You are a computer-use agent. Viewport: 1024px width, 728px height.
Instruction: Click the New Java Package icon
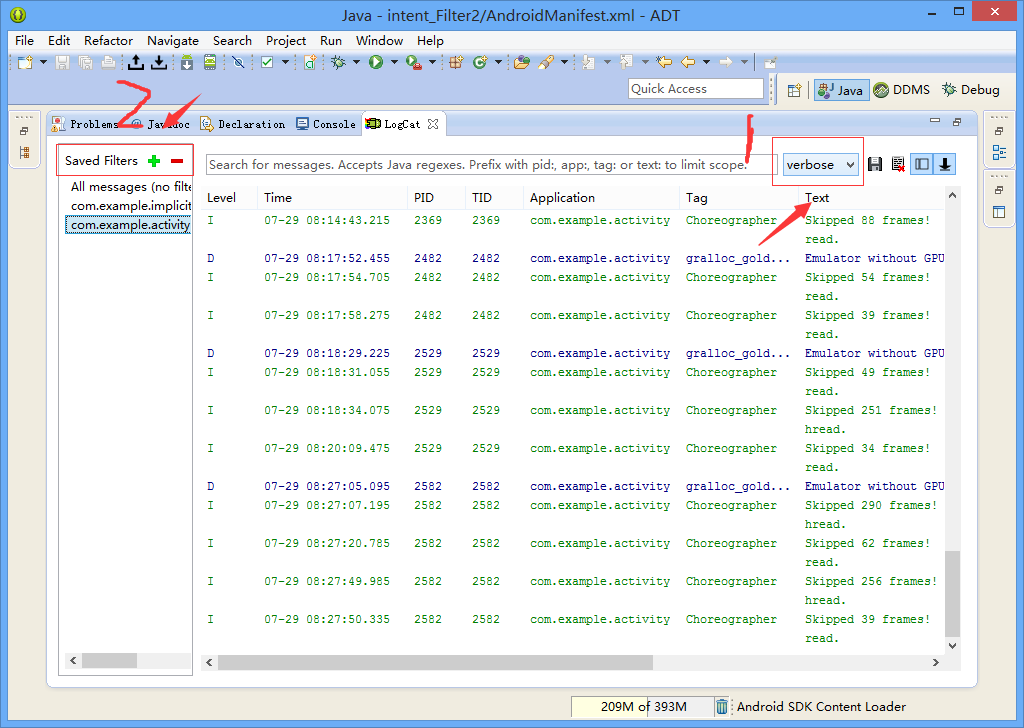point(456,63)
